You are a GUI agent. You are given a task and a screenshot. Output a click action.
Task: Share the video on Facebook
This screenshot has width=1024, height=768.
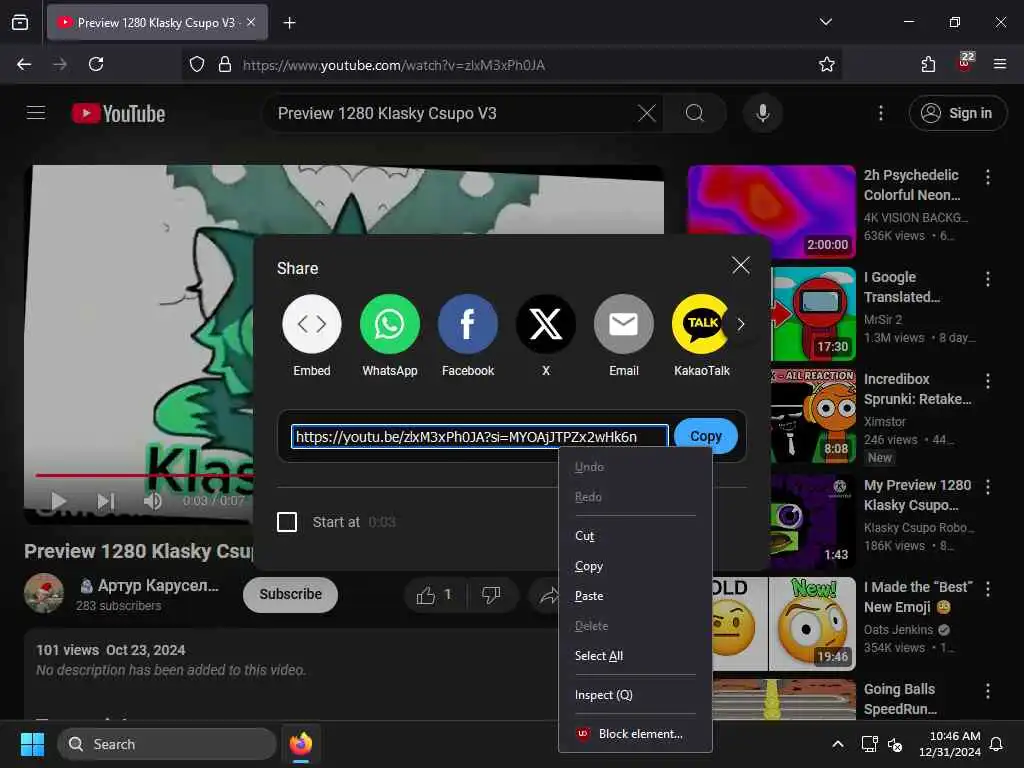click(x=468, y=324)
